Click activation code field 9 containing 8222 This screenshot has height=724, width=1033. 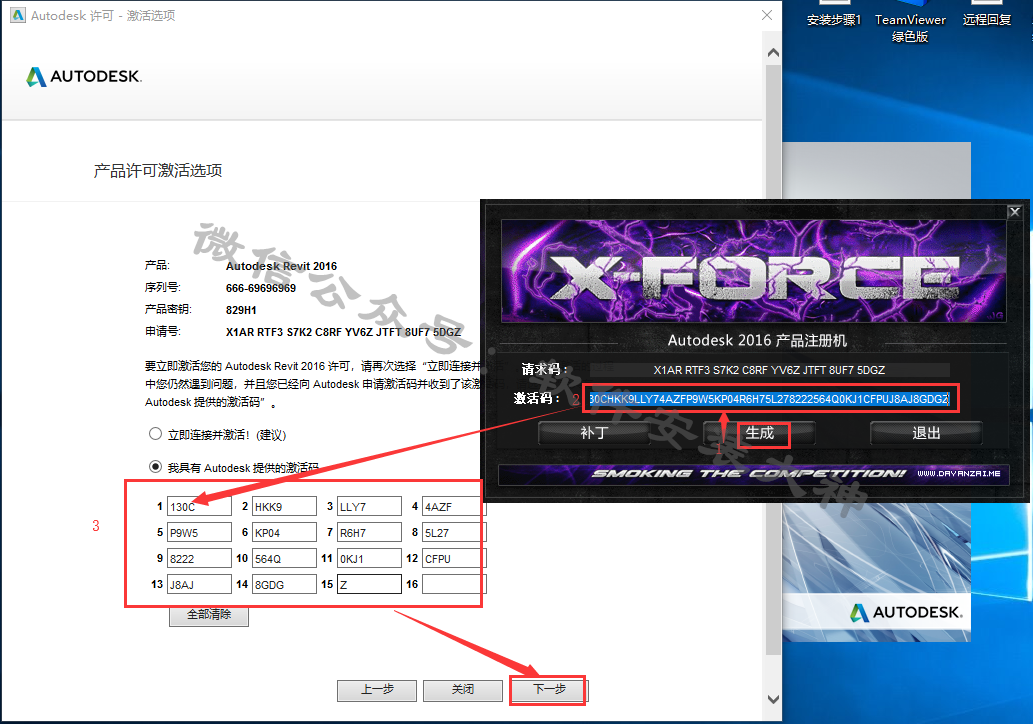pyautogui.click(x=199, y=558)
